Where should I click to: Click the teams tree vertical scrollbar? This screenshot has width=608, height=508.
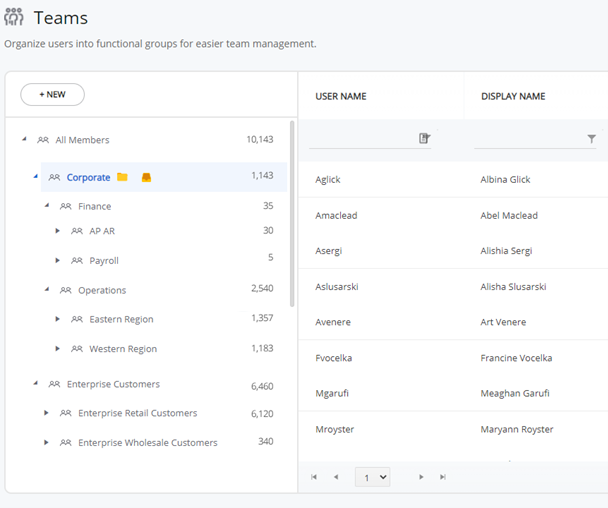point(292,210)
